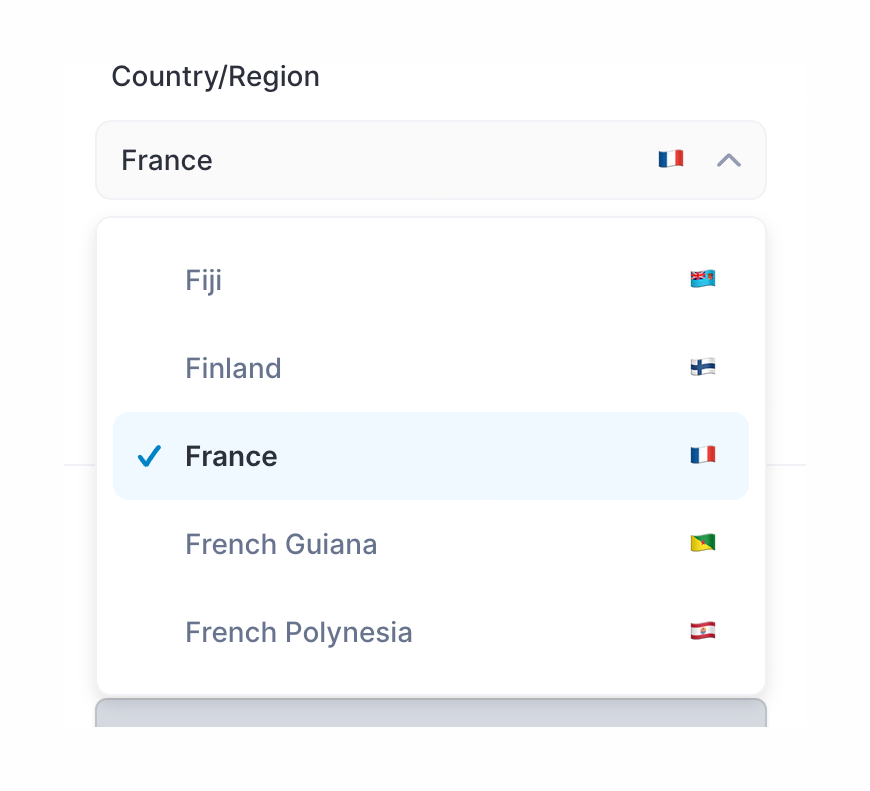Click the France flag in the highlighted row
870x791 pixels.
point(702,454)
